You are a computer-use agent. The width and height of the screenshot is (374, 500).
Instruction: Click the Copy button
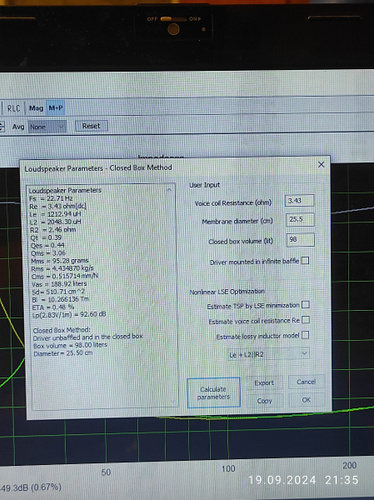pyautogui.click(x=265, y=401)
